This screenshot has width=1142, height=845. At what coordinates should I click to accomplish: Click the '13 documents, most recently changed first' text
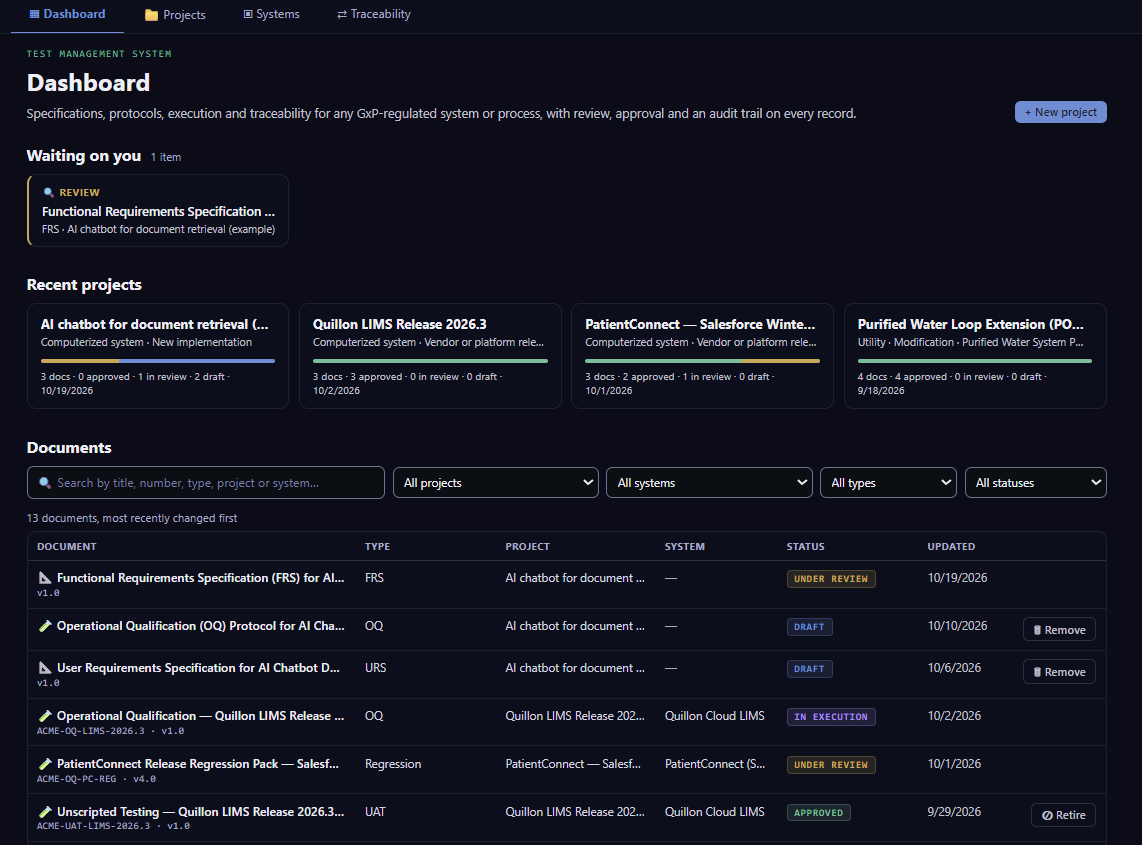point(132,518)
